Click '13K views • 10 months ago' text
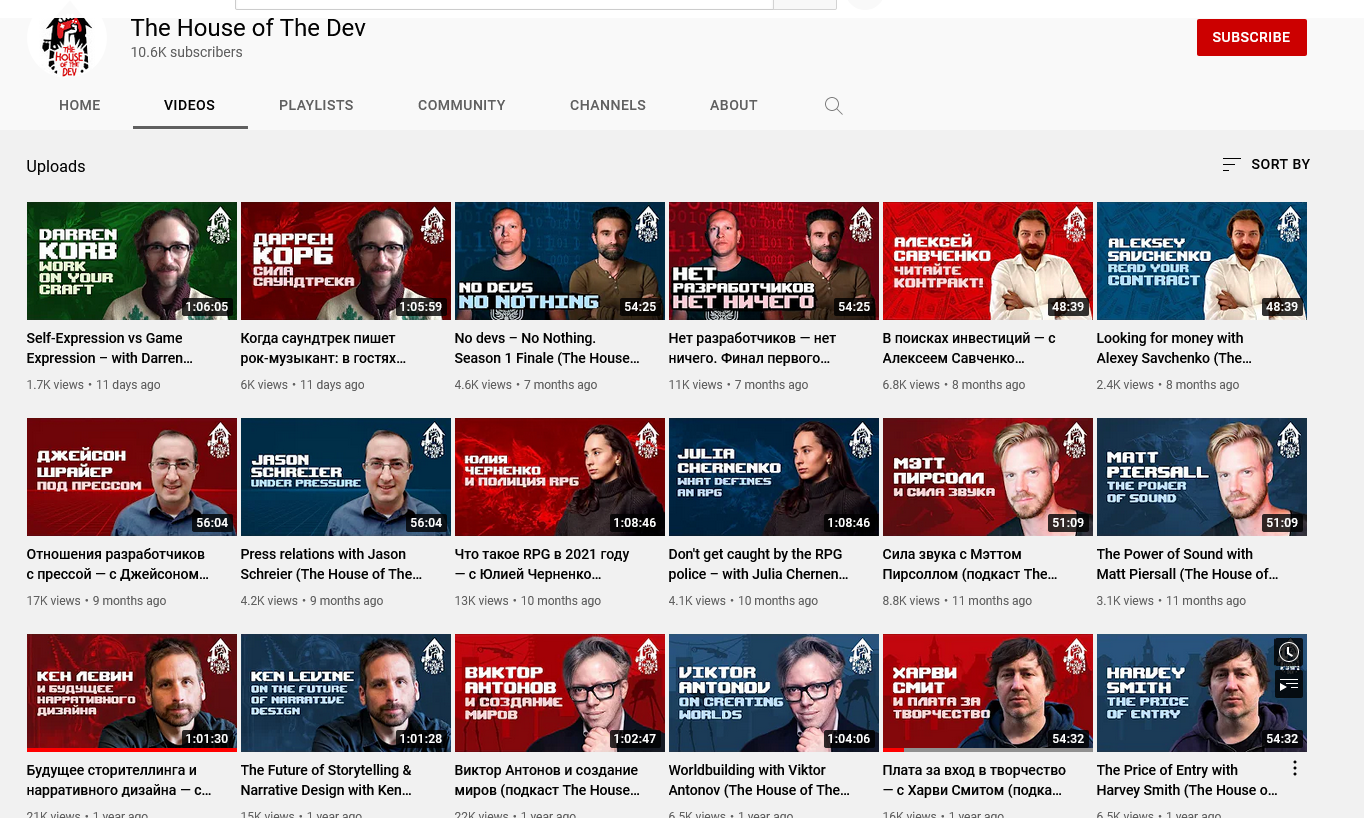This screenshot has width=1364, height=818. tap(528, 601)
